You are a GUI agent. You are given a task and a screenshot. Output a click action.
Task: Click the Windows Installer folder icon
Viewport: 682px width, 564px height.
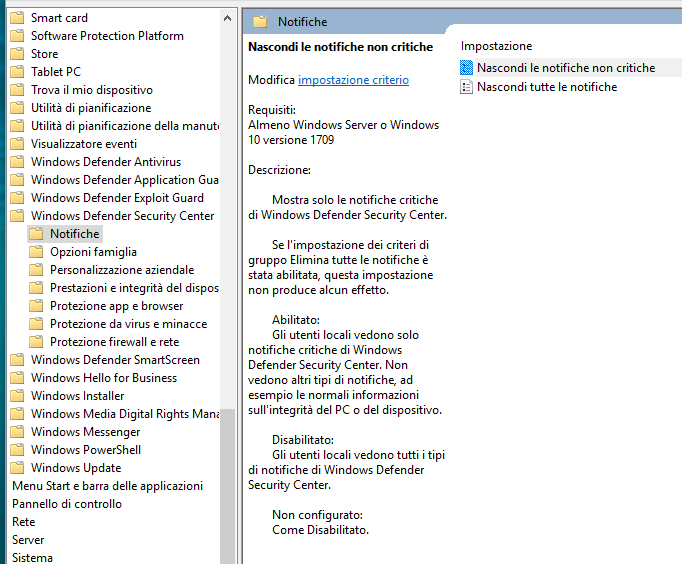[x=17, y=396]
